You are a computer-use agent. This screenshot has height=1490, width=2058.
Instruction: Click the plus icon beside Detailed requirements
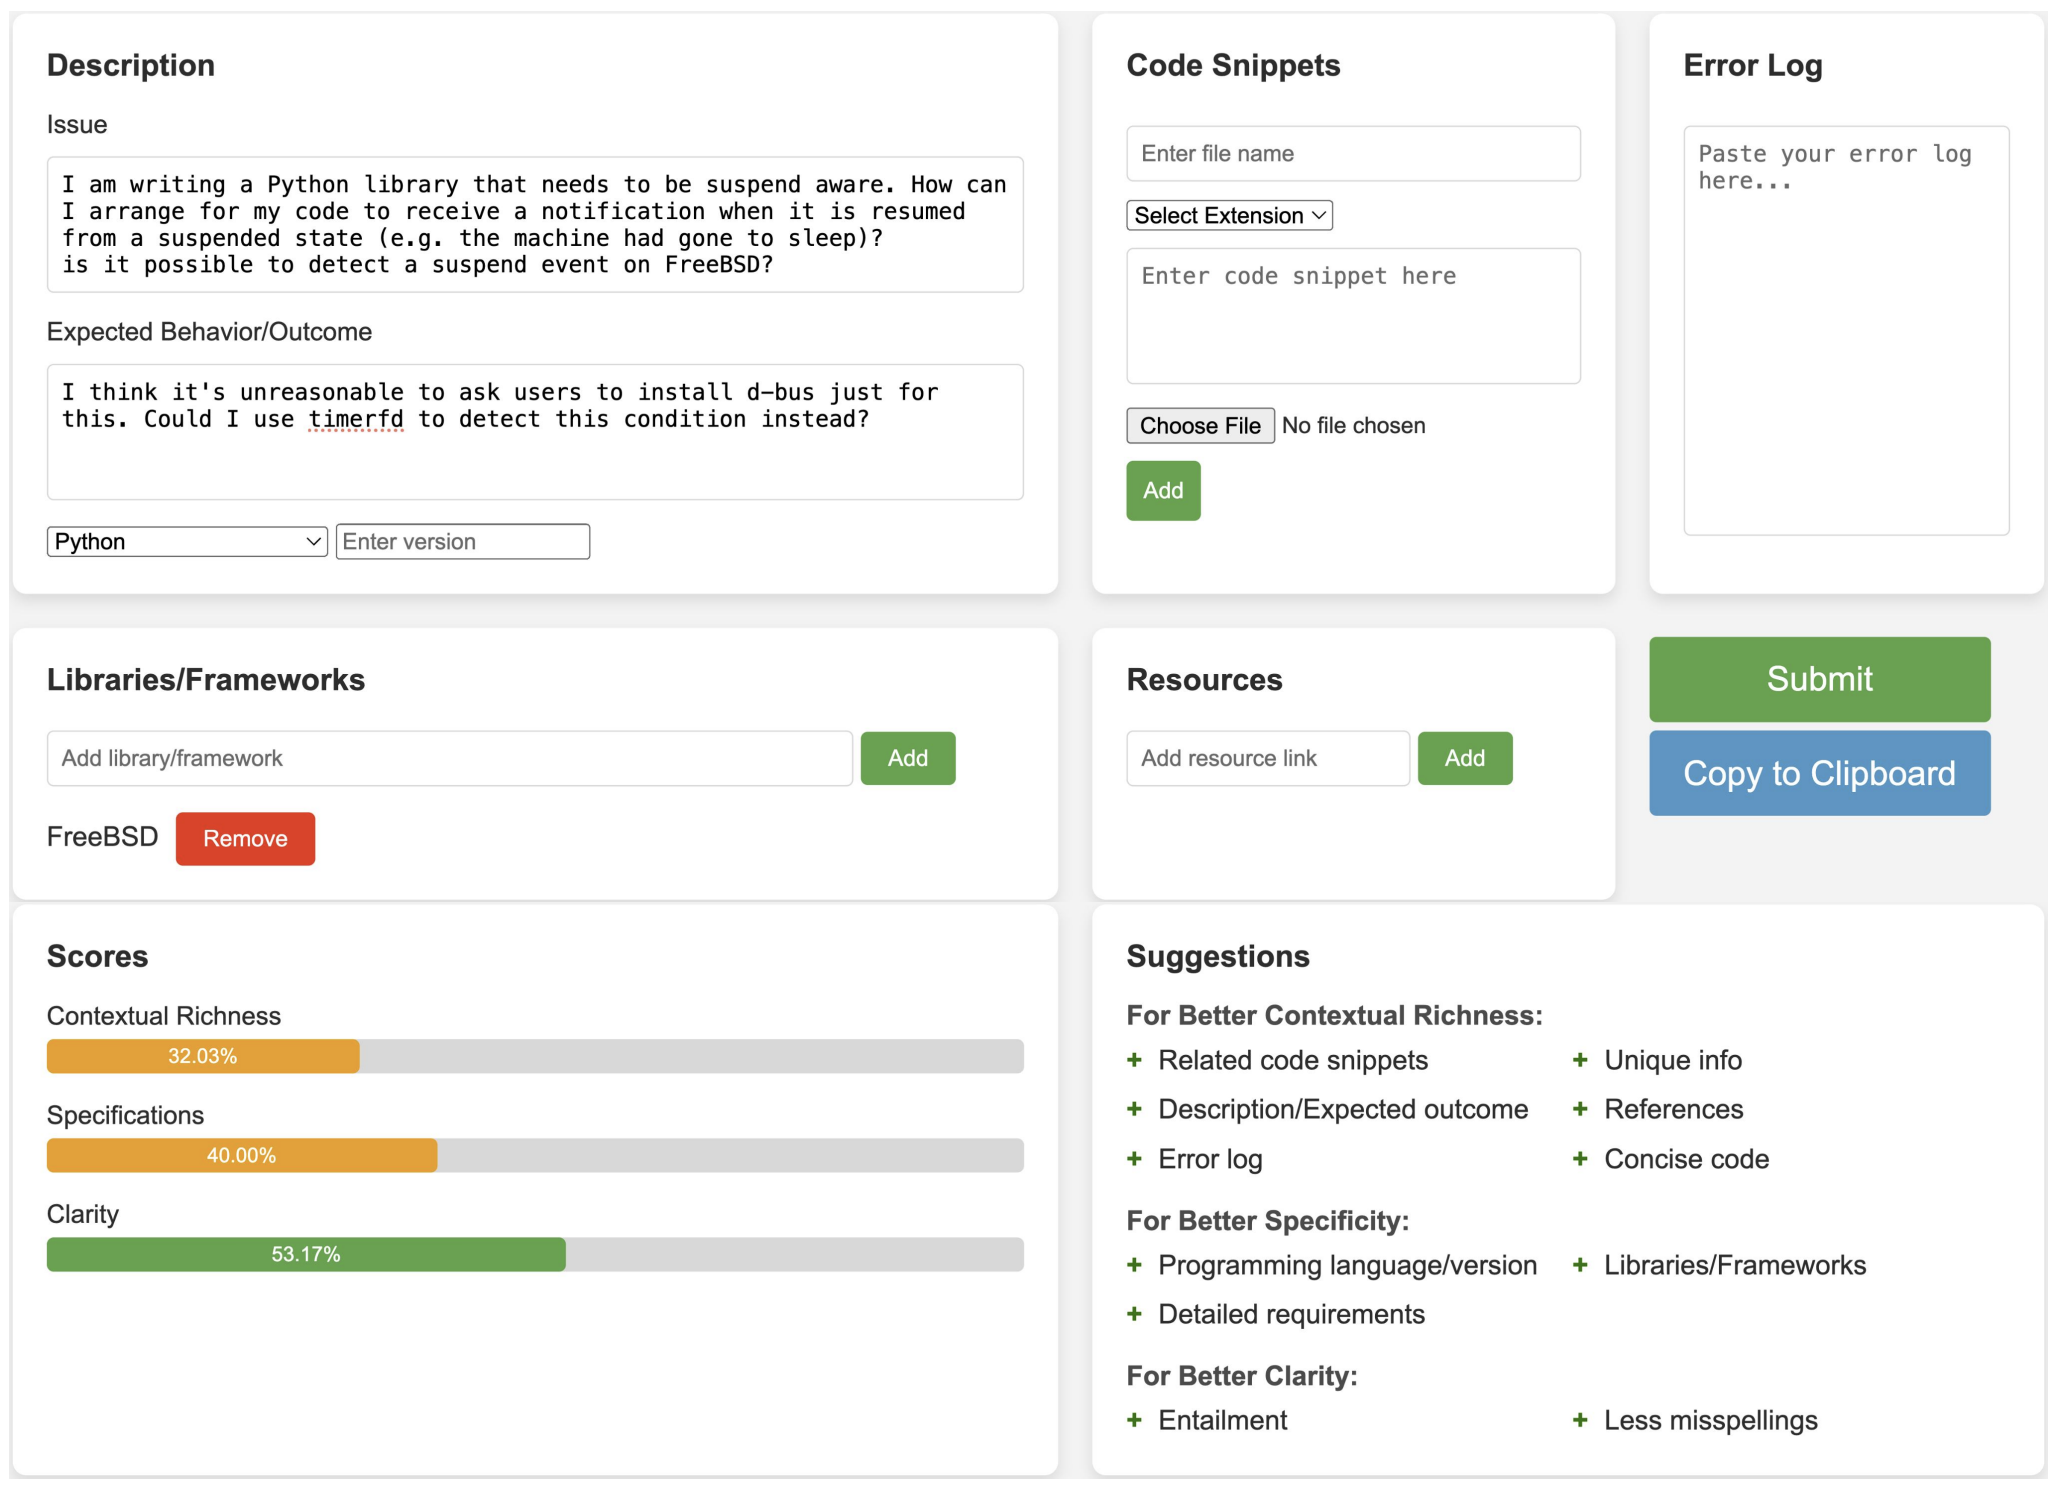pos(1134,1314)
